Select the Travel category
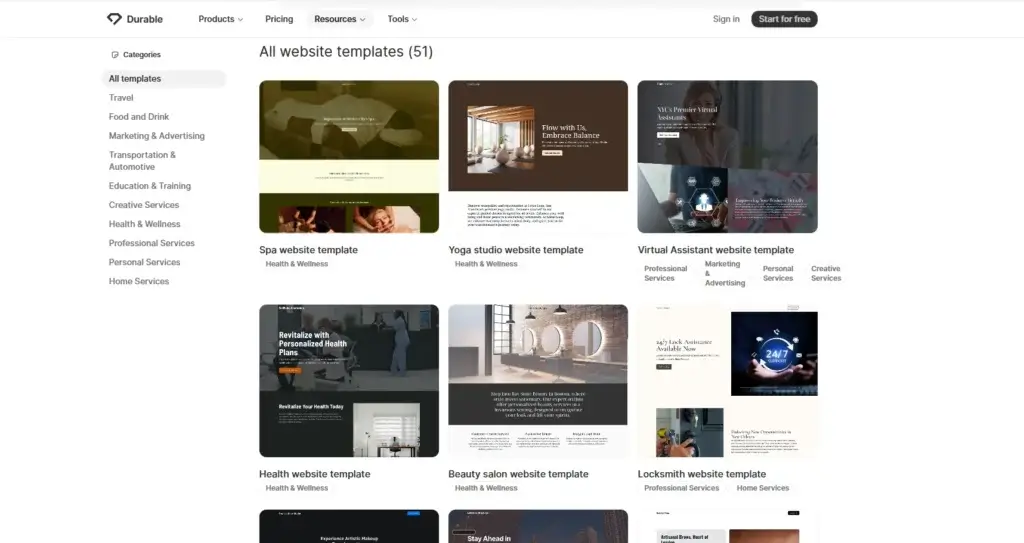 [121, 97]
